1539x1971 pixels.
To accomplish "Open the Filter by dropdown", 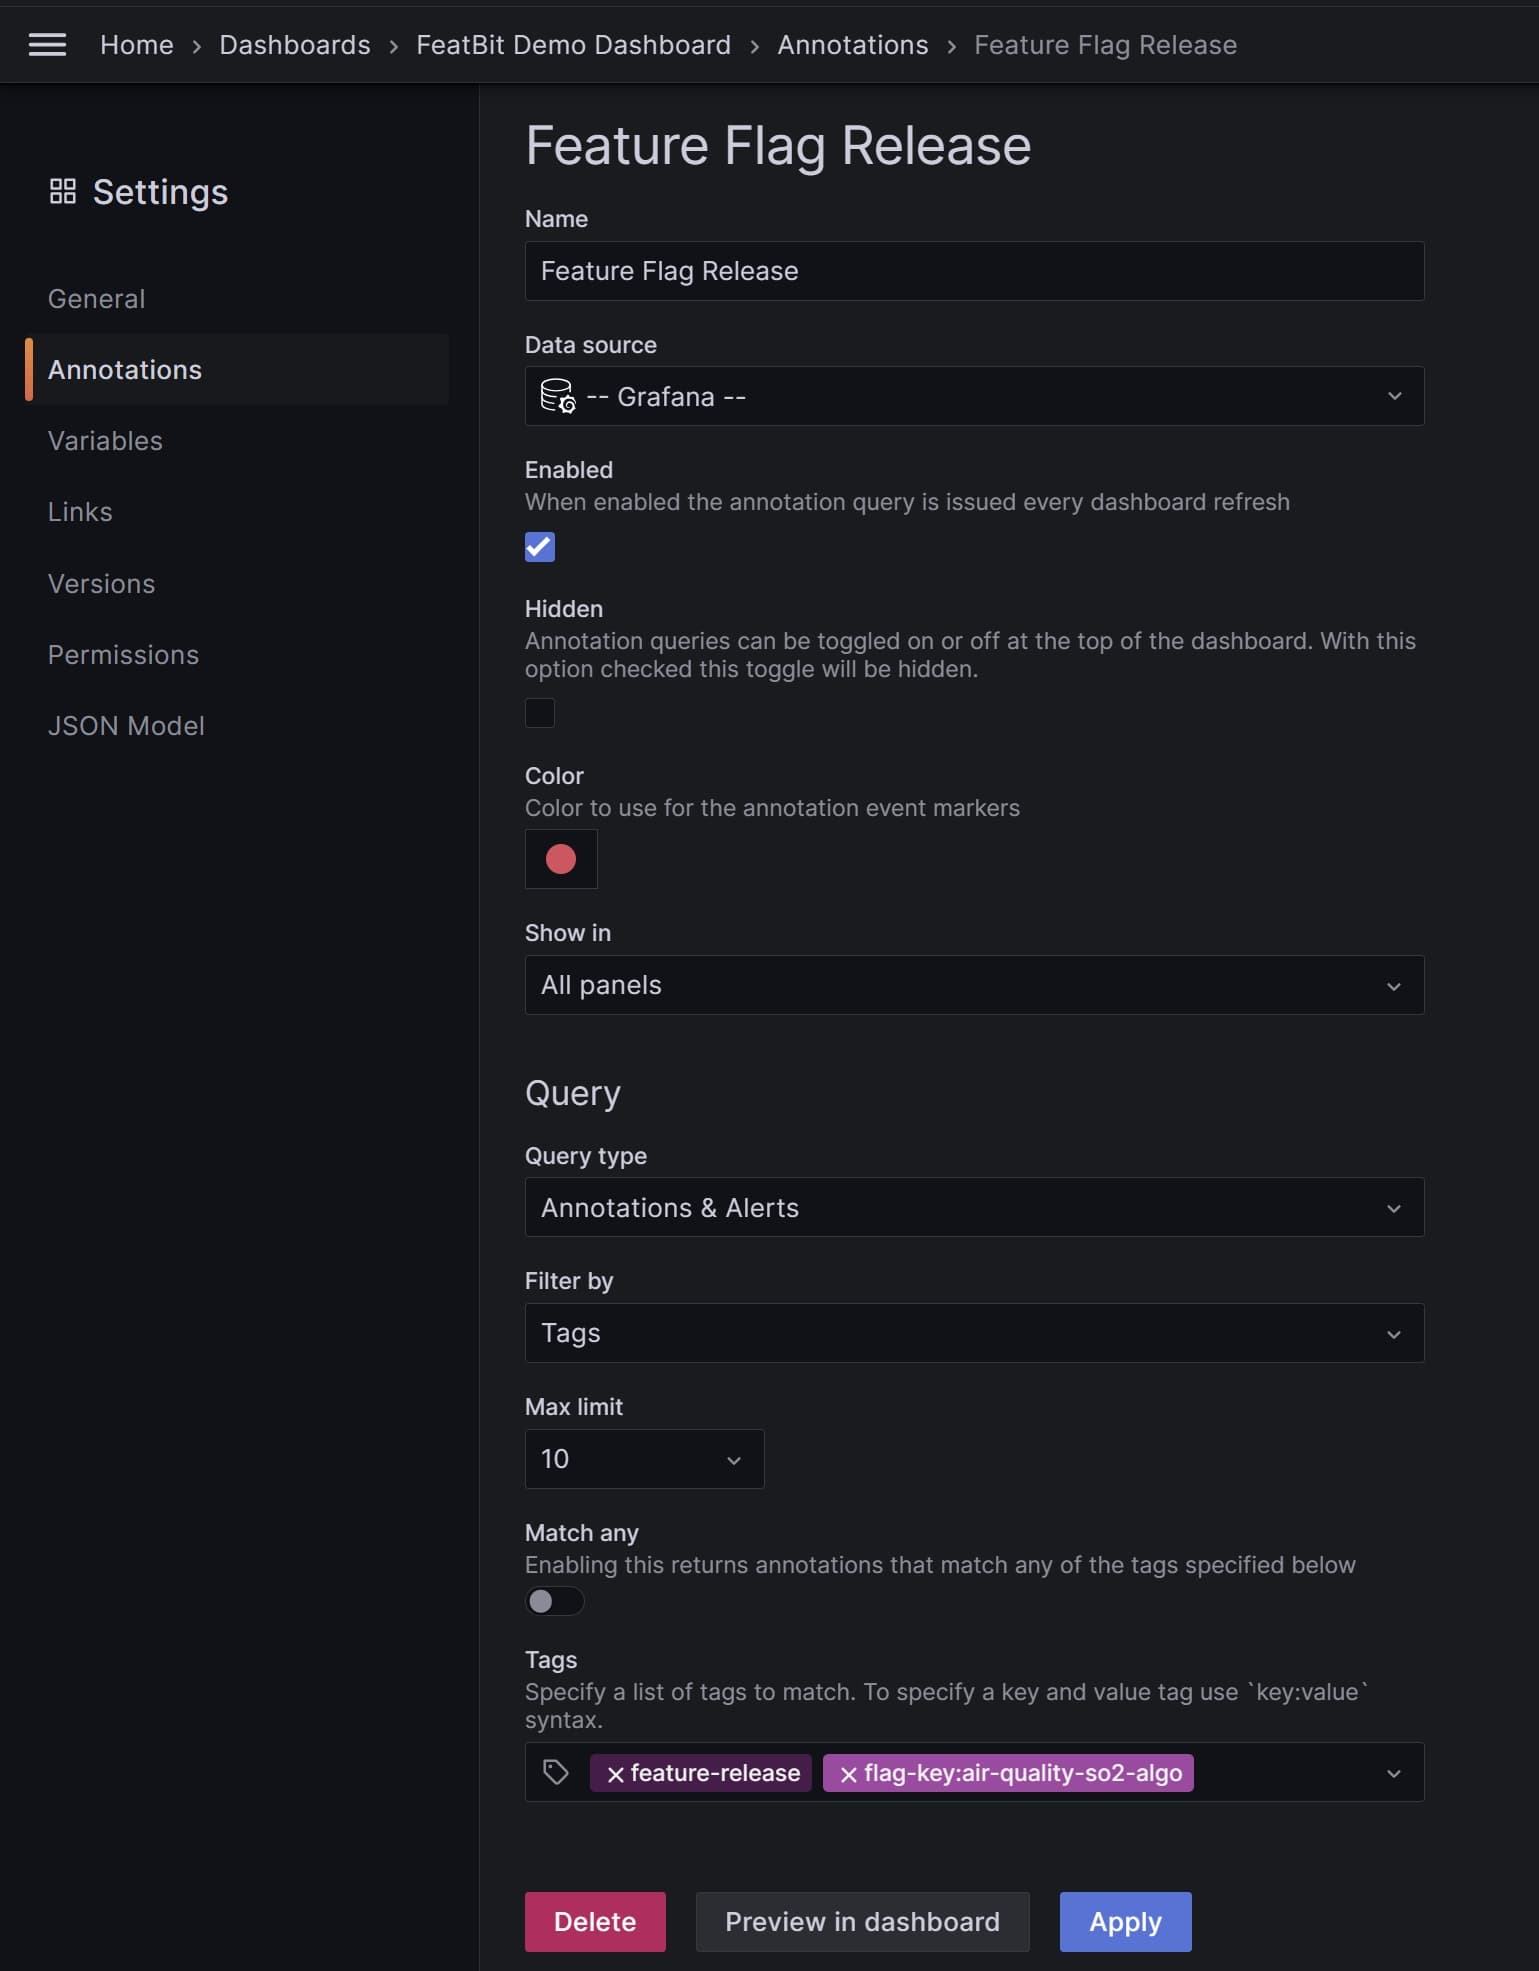I will click(973, 1333).
